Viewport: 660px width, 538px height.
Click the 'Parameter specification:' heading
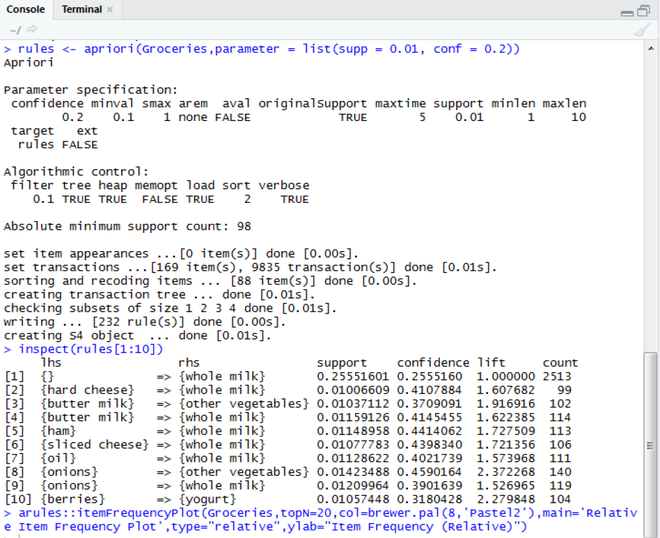[x=90, y=90]
